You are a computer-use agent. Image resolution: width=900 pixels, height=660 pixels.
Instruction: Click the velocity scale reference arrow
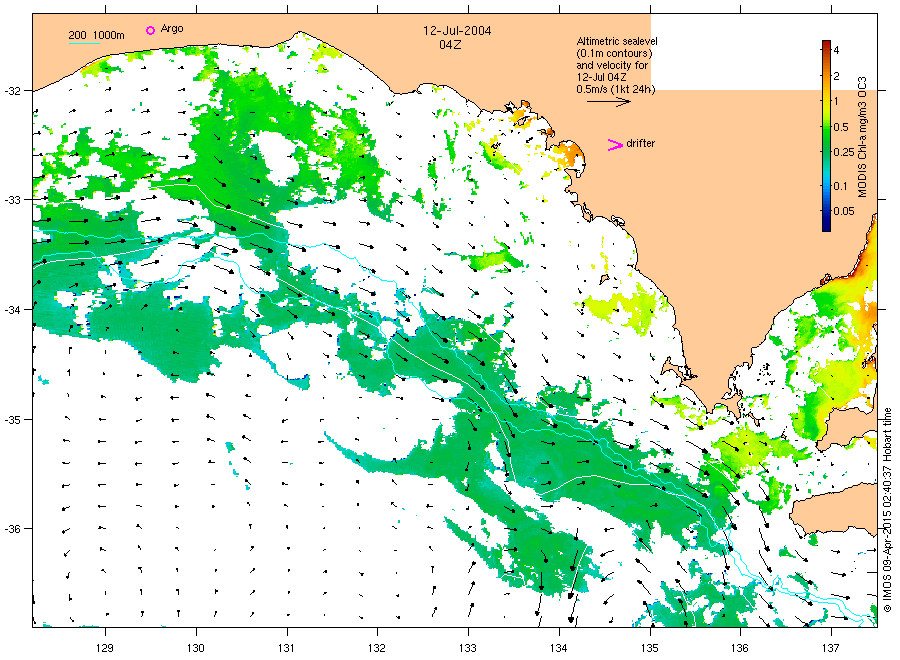coord(608,102)
